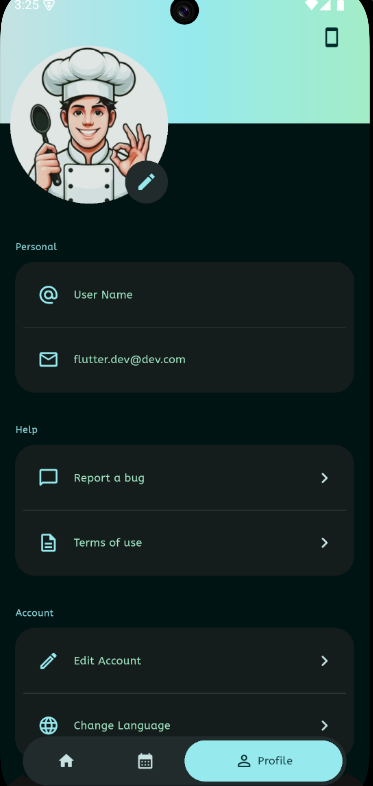The height and width of the screenshot is (786, 373).
Task: Click the Personal section heading
Action: click(x=36, y=247)
